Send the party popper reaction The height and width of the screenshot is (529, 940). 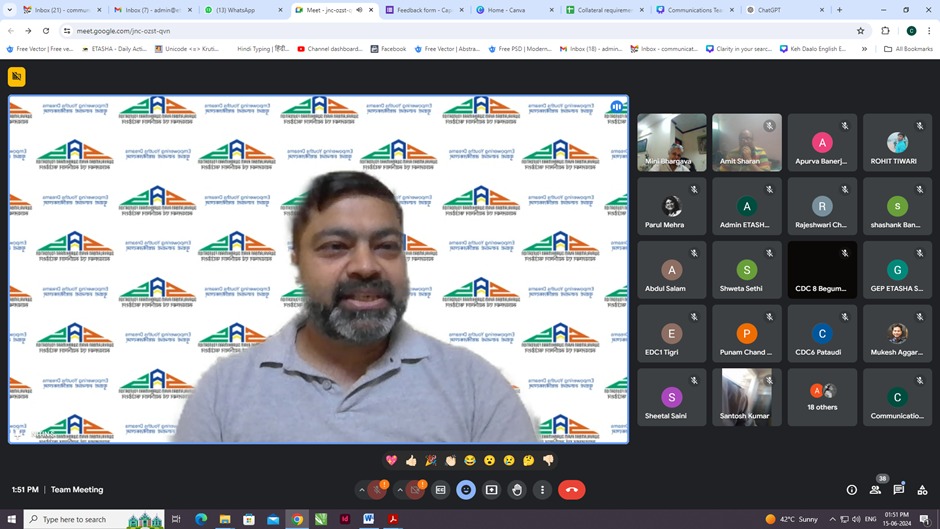click(x=430, y=460)
